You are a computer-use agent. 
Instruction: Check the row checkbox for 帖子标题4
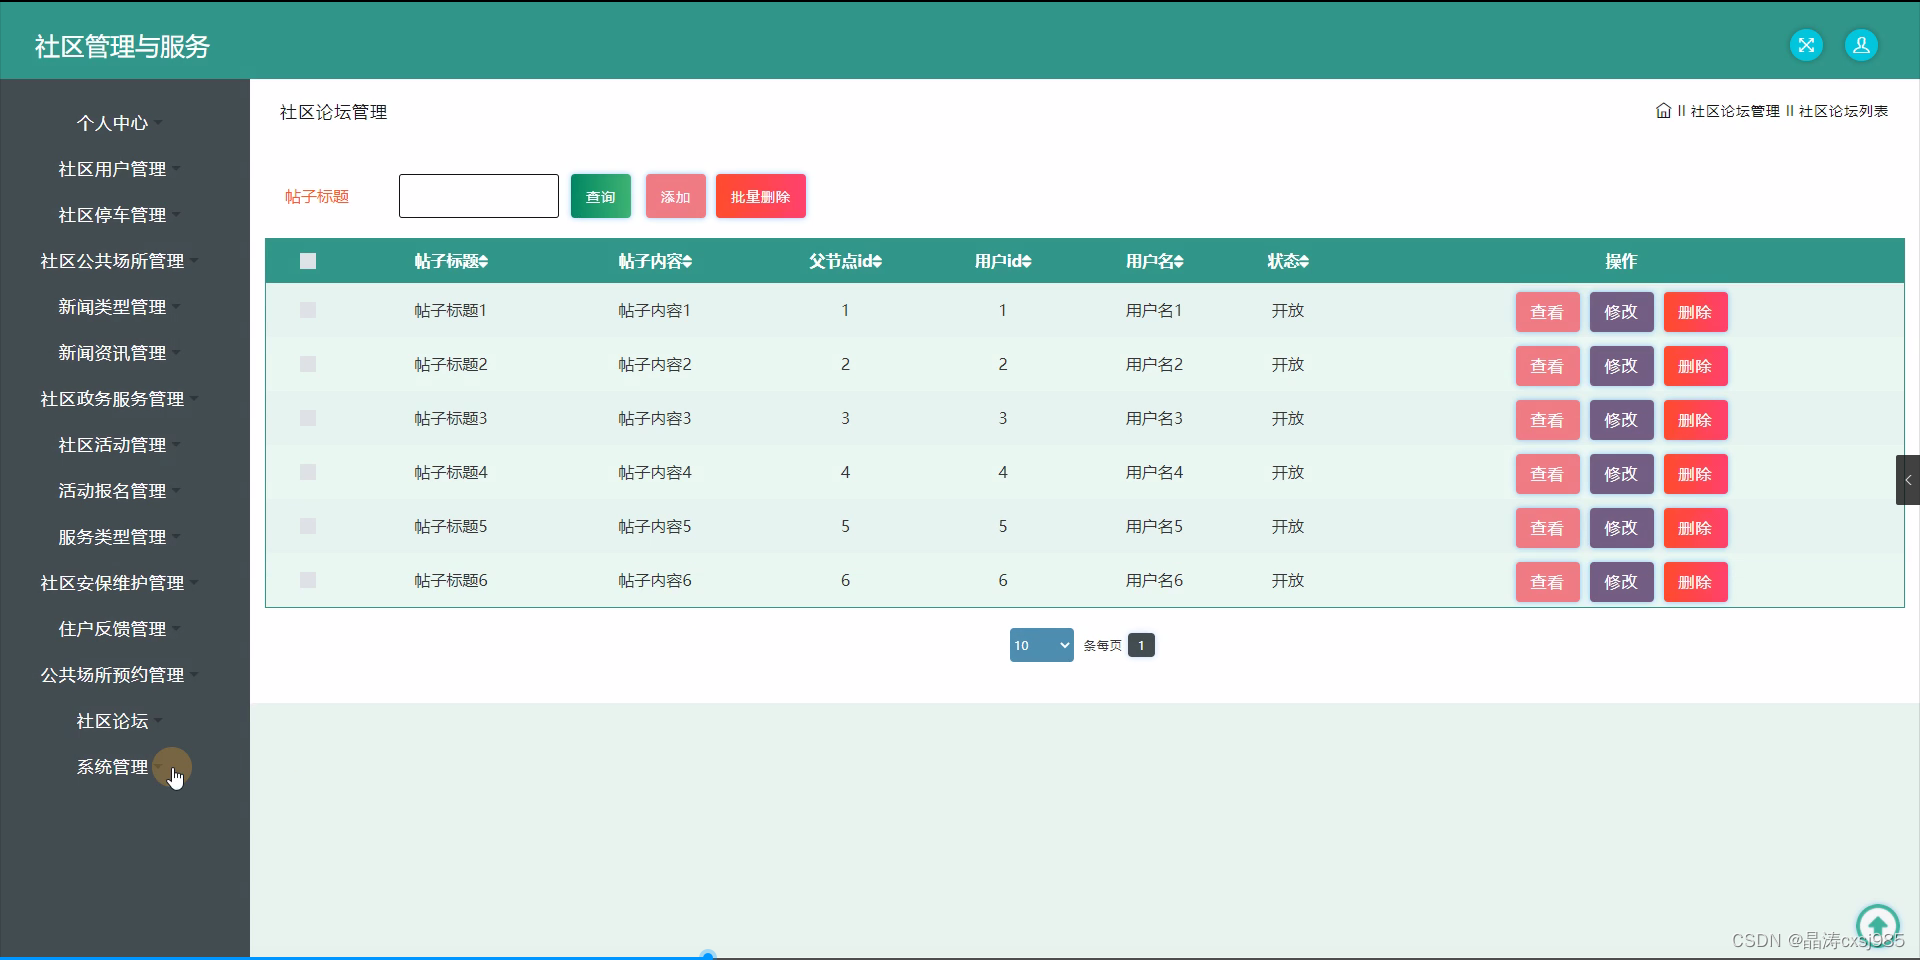pyautogui.click(x=308, y=473)
